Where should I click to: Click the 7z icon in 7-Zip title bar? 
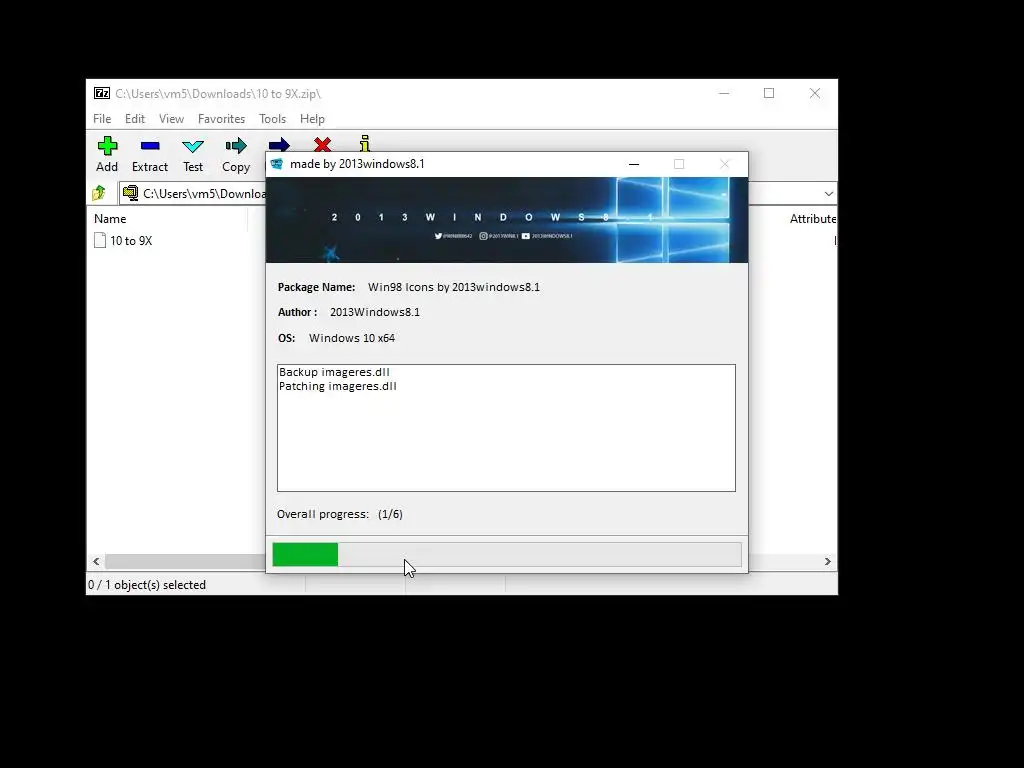point(102,93)
